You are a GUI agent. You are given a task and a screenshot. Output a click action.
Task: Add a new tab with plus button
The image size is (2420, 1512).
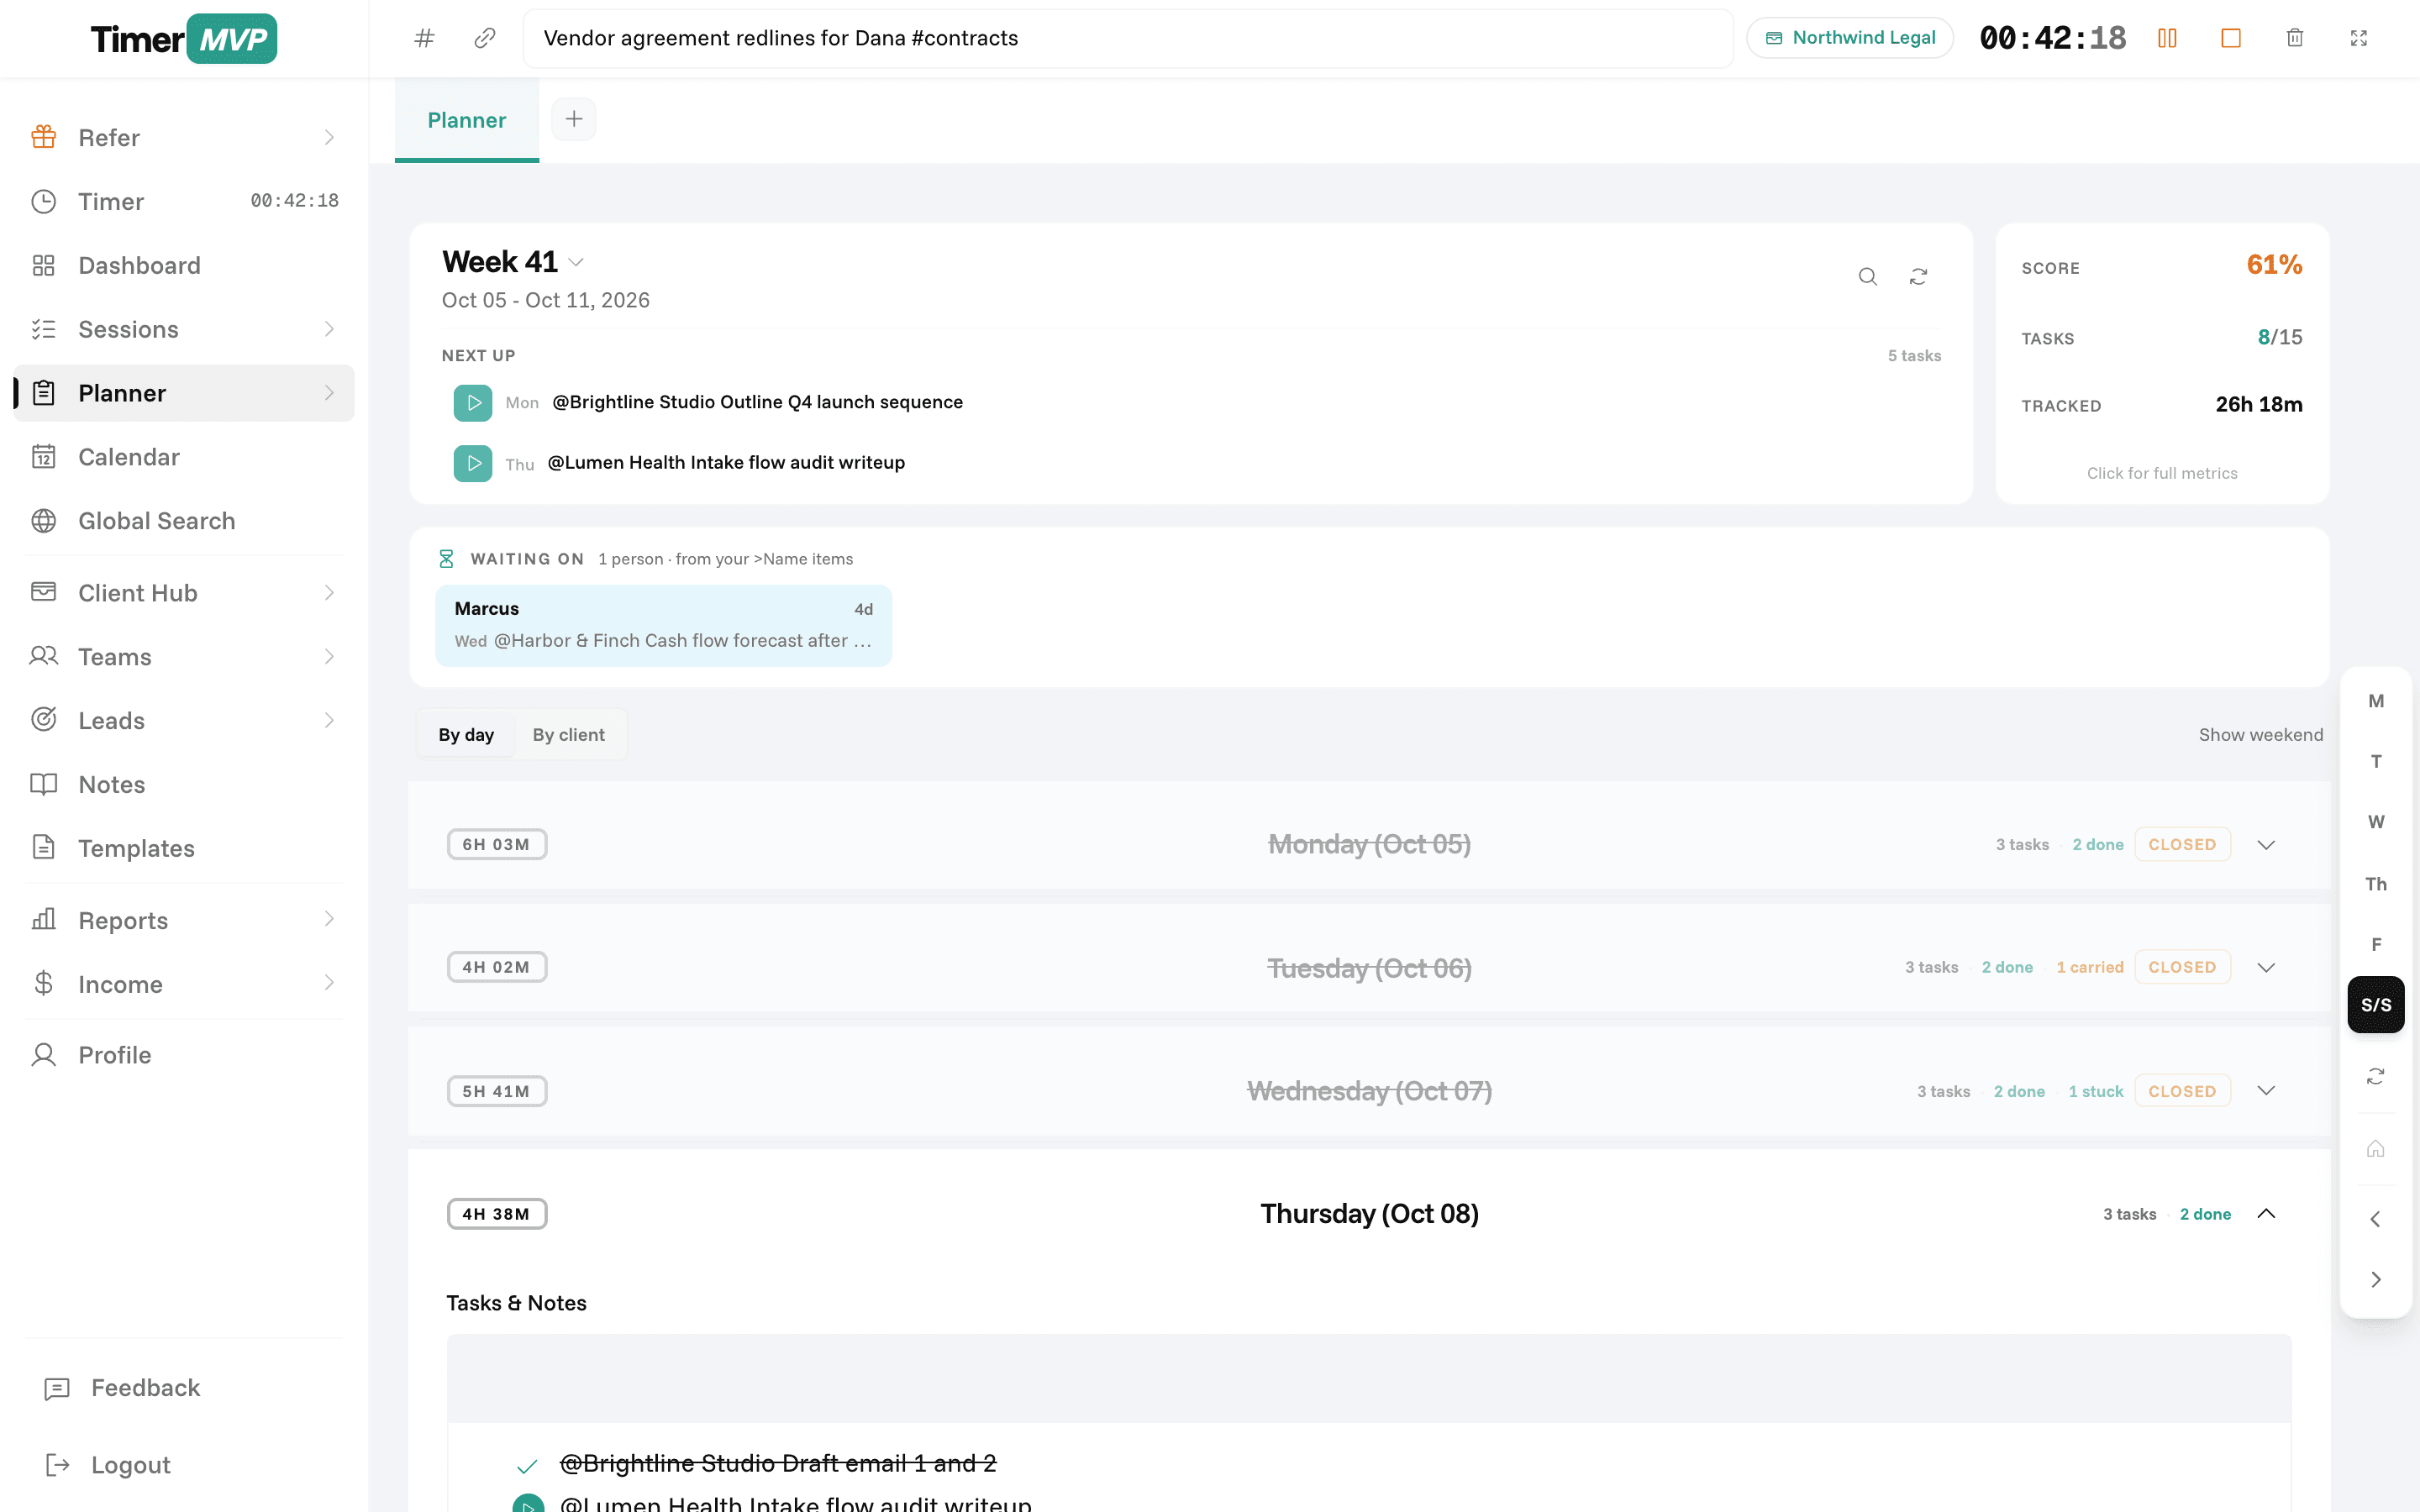574,119
